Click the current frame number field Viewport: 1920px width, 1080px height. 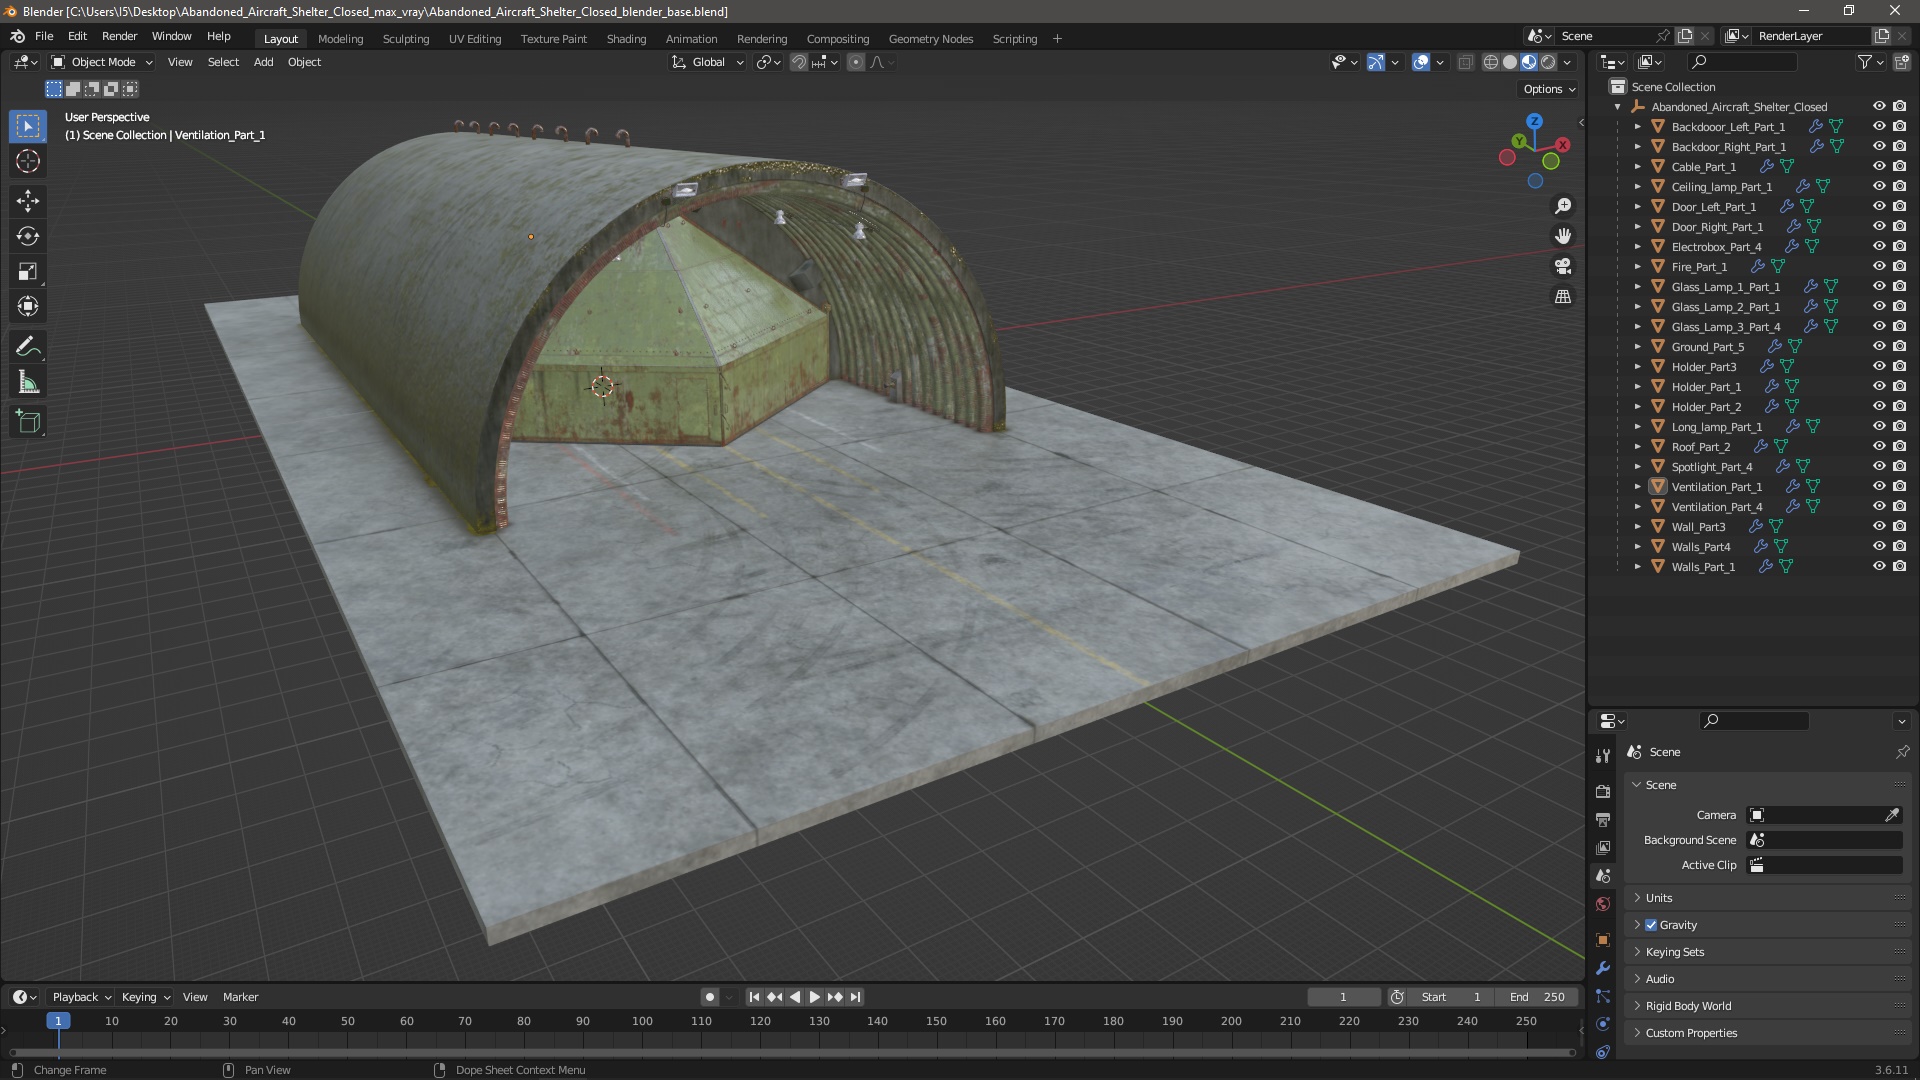click(1343, 997)
